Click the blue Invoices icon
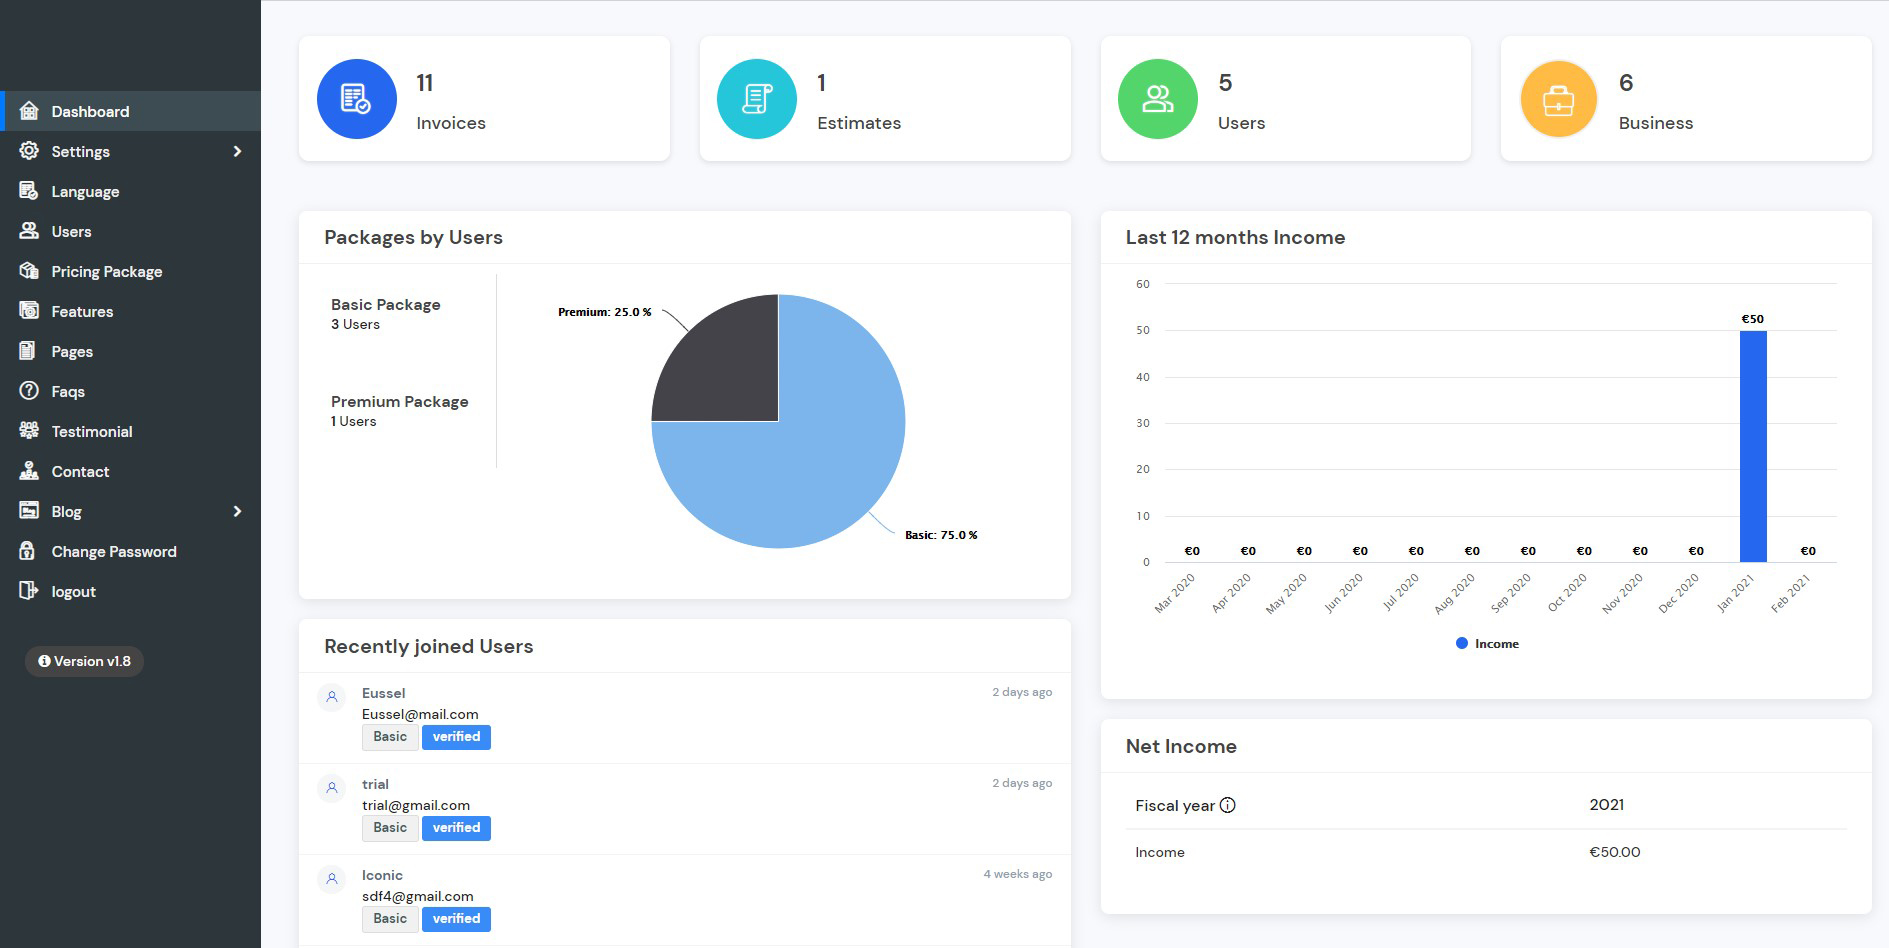The height and width of the screenshot is (948, 1889). [x=356, y=99]
